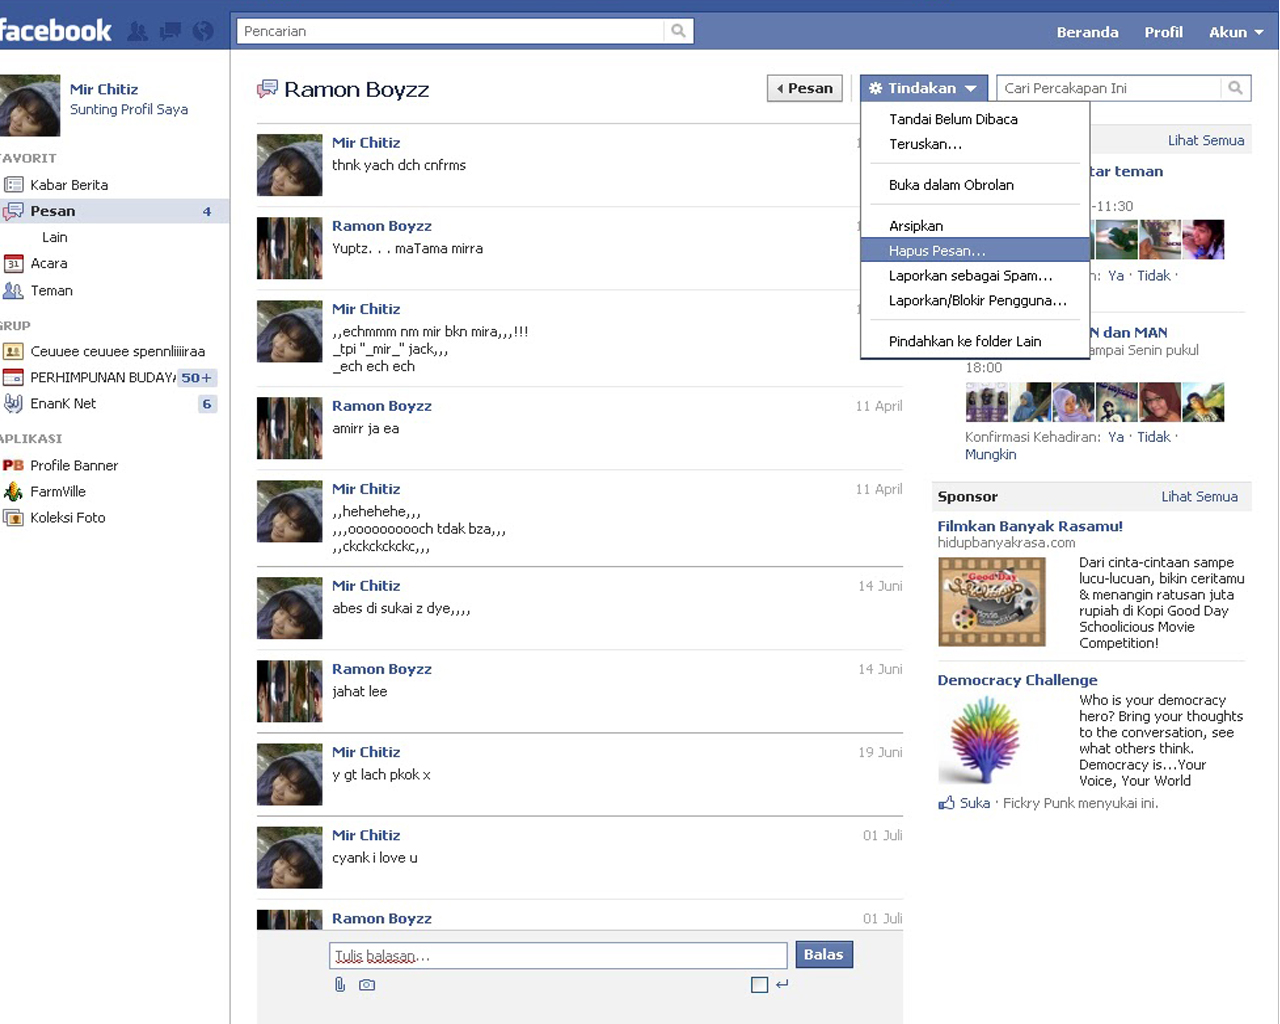
Task: Open friend requests icon in top bar
Action: 138,31
